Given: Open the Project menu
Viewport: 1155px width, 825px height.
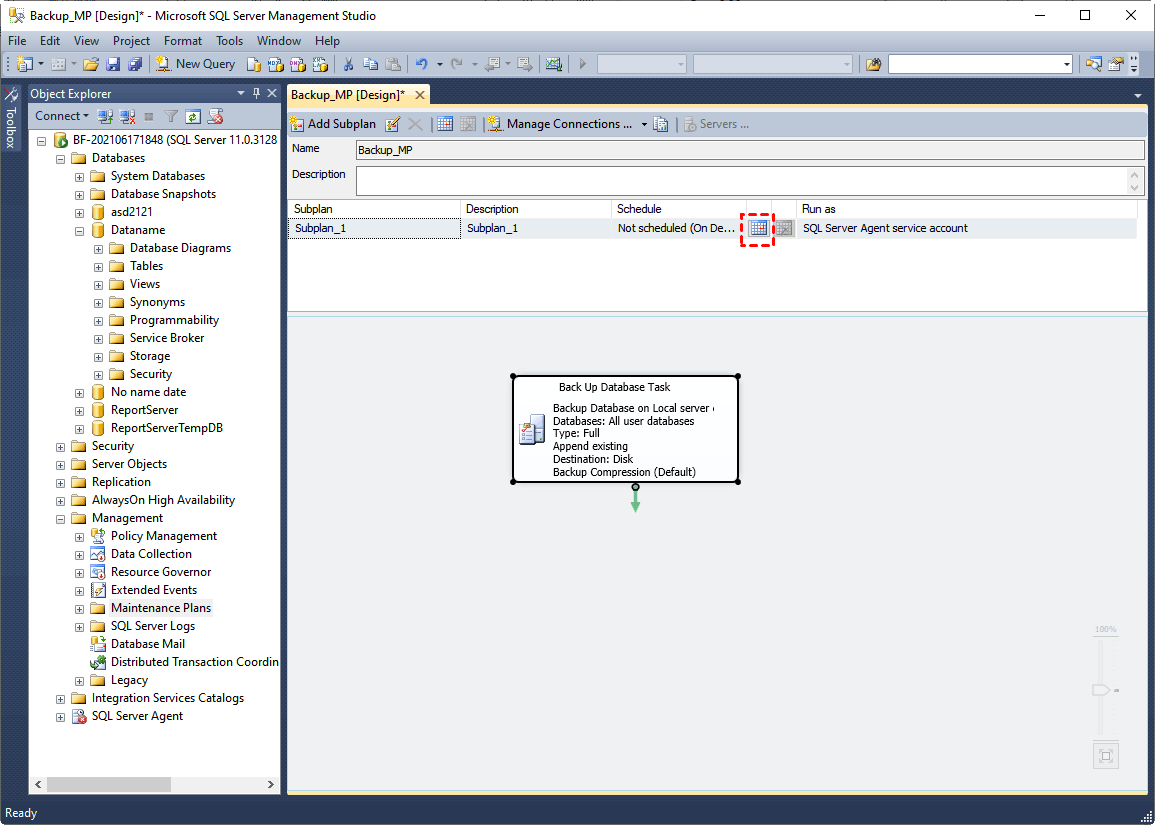Looking at the screenshot, I should [x=131, y=41].
